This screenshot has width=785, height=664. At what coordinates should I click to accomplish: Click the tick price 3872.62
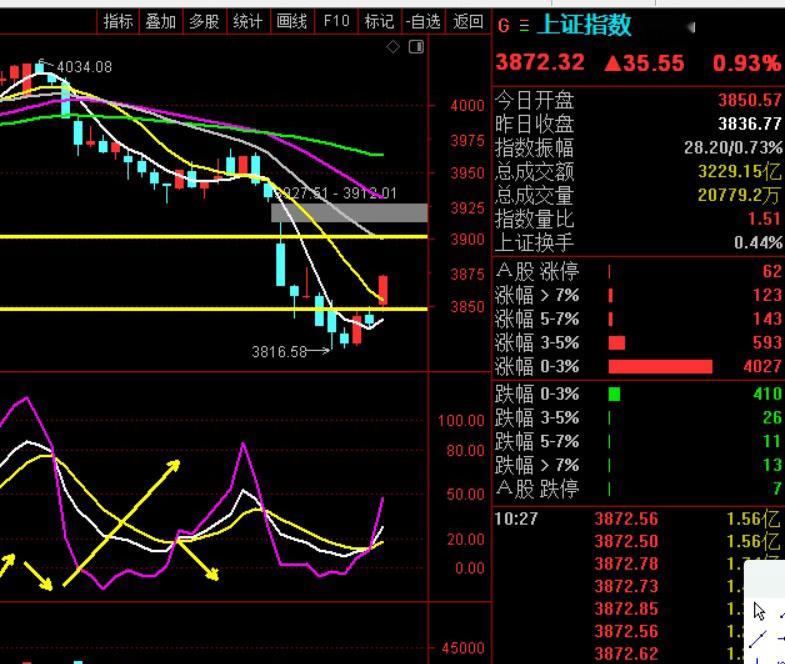626,653
